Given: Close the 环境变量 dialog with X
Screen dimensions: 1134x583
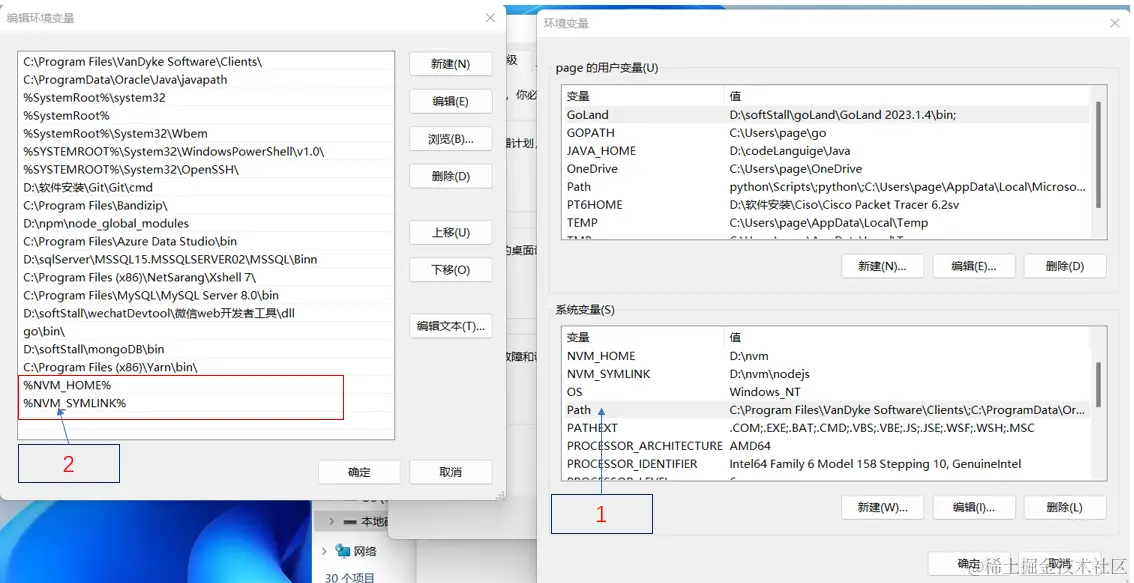Looking at the screenshot, I should click(x=1114, y=23).
